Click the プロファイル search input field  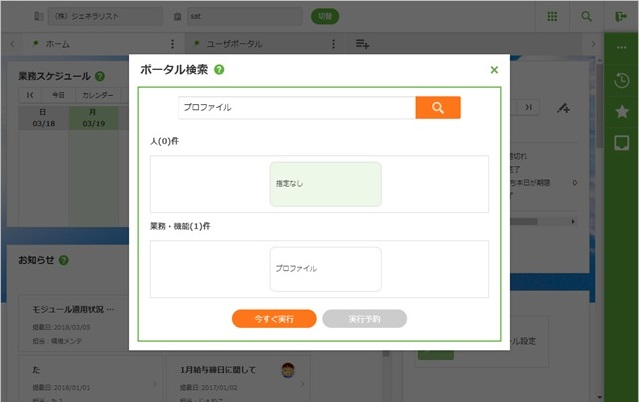[296, 108]
